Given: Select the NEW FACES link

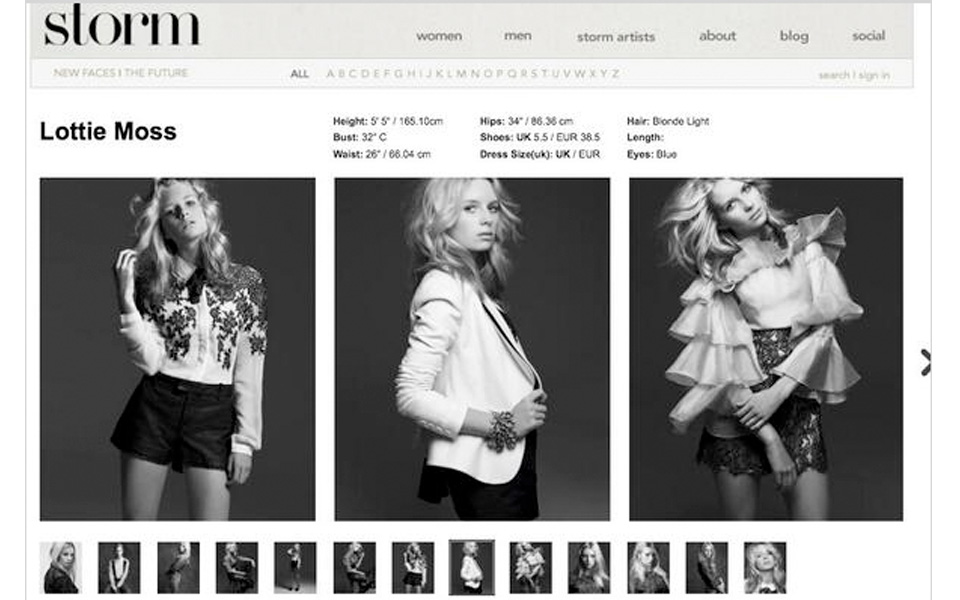Looking at the screenshot, I should 80,73.
